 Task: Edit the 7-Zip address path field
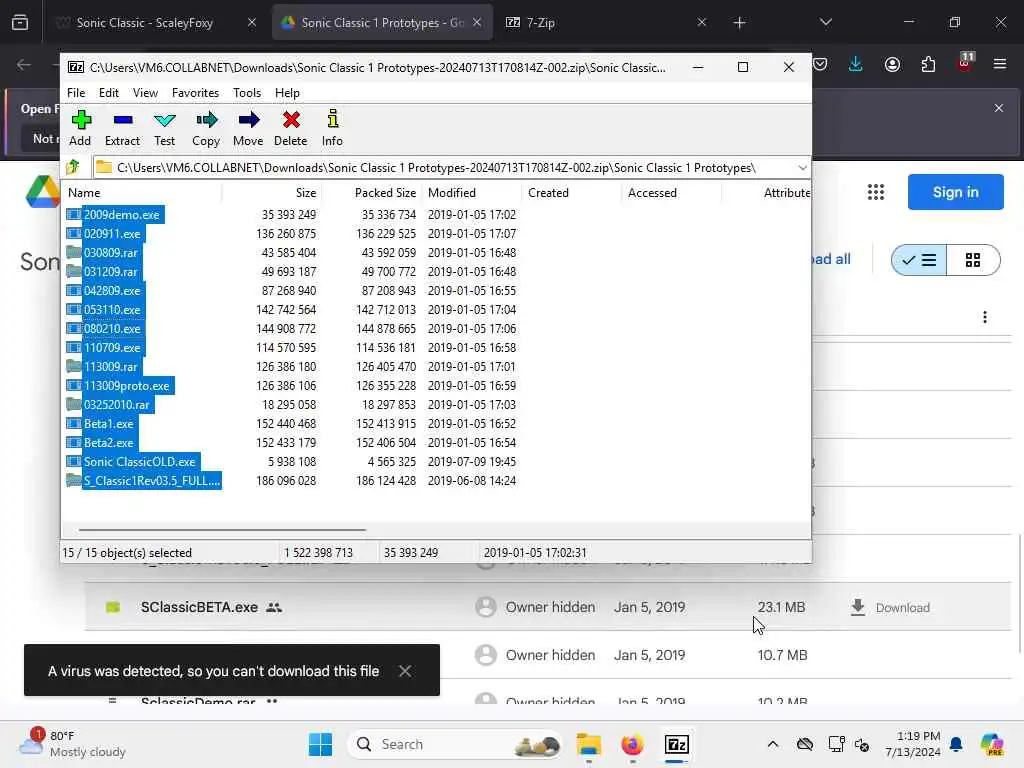(x=444, y=168)
